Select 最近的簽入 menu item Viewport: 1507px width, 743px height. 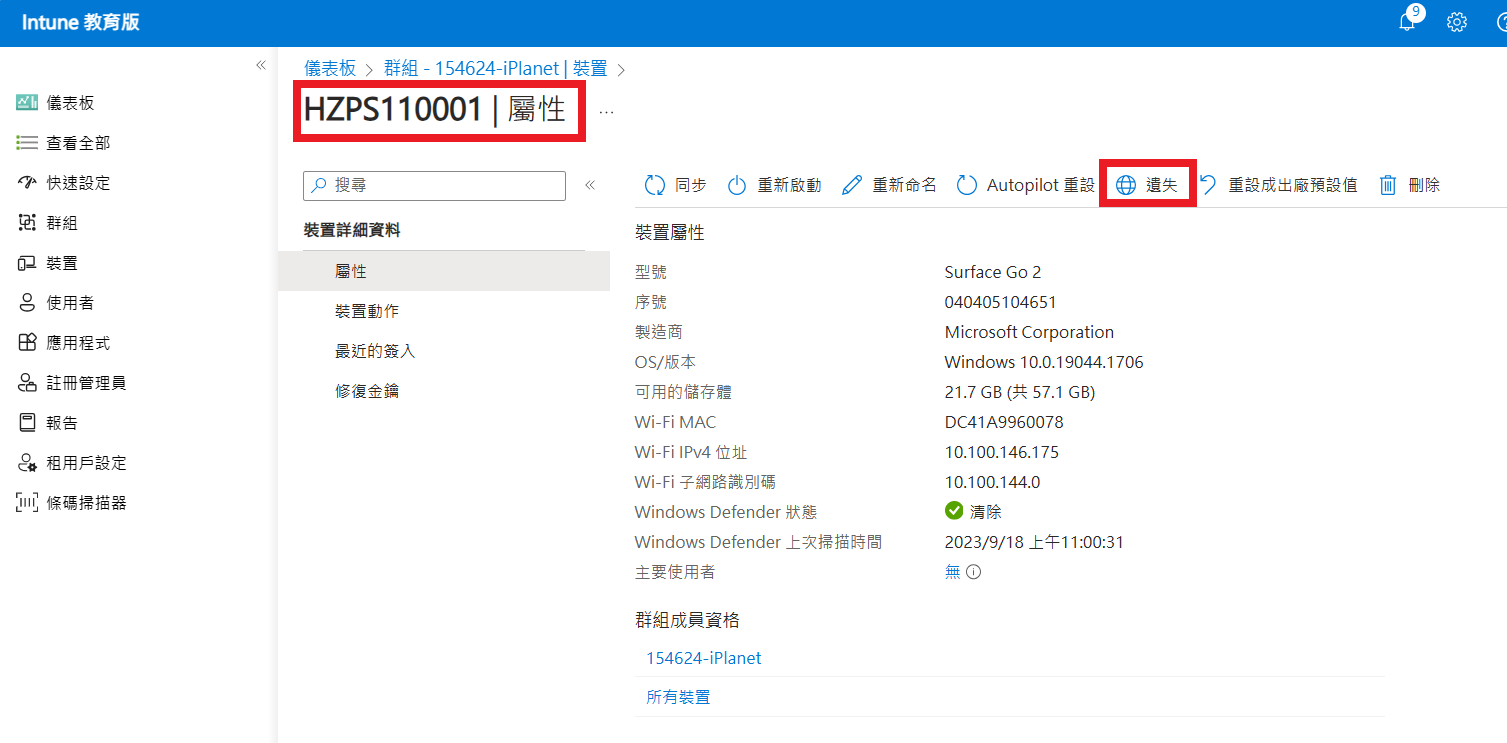tap(375, 351)
